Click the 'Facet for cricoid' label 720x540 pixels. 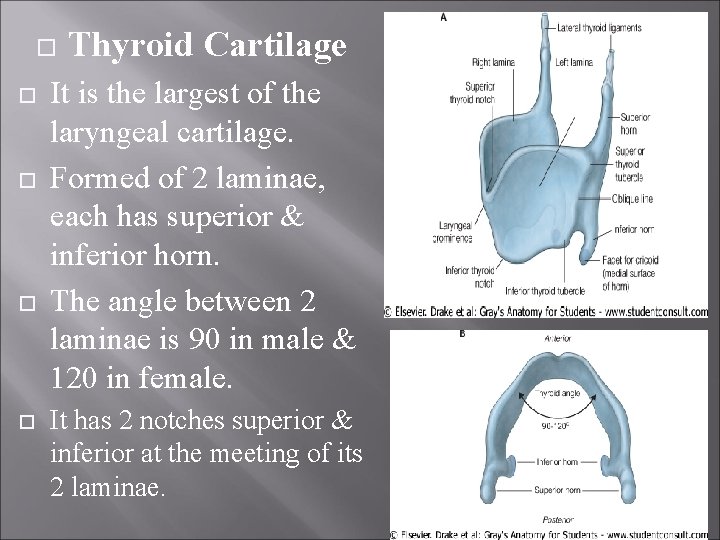(630, 273)
